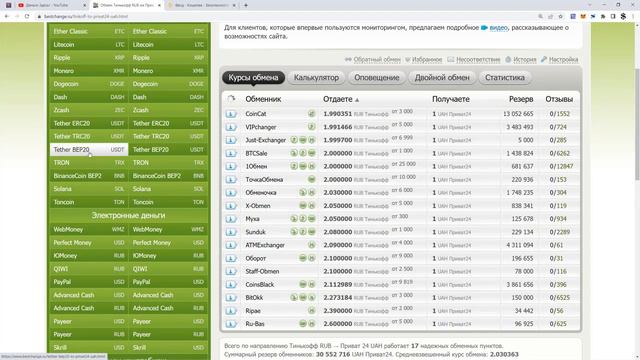Image resolution: width=640 pixels, height=360 pixels.
Task: Open the BTCSale exchanger link
Action: (x=256, y=153)
